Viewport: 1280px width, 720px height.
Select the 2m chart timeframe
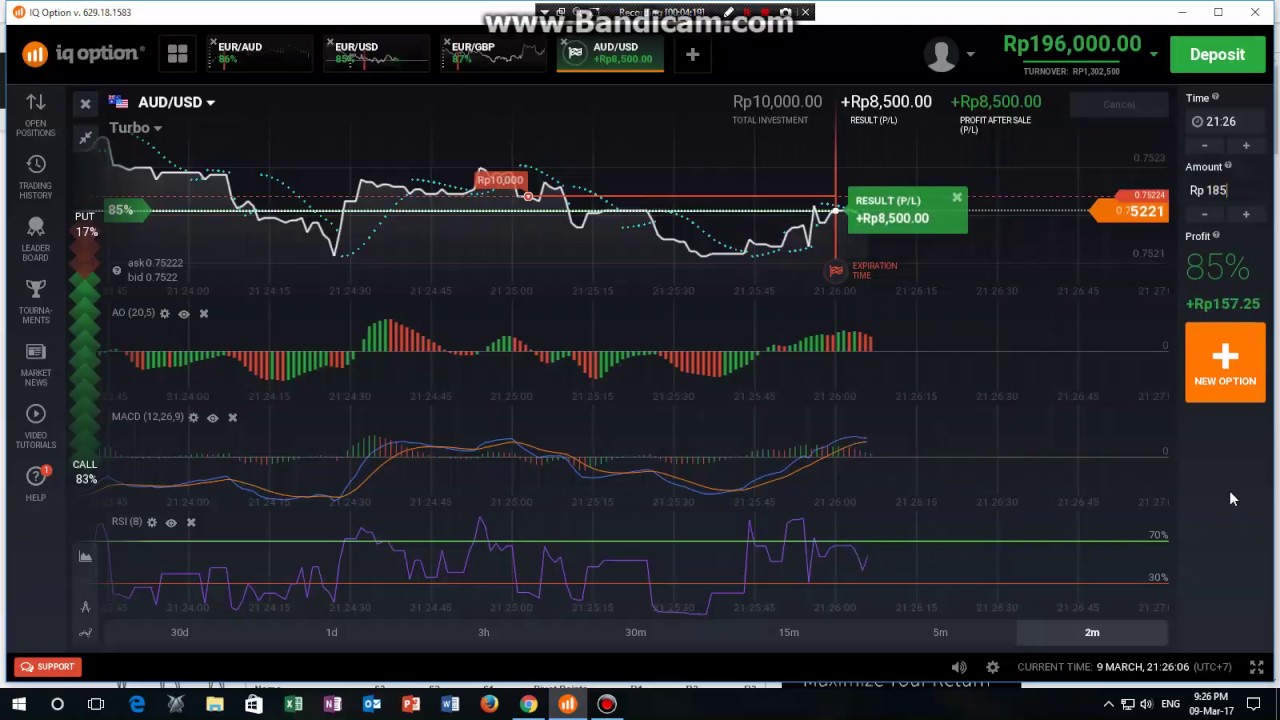point(1092,632)
